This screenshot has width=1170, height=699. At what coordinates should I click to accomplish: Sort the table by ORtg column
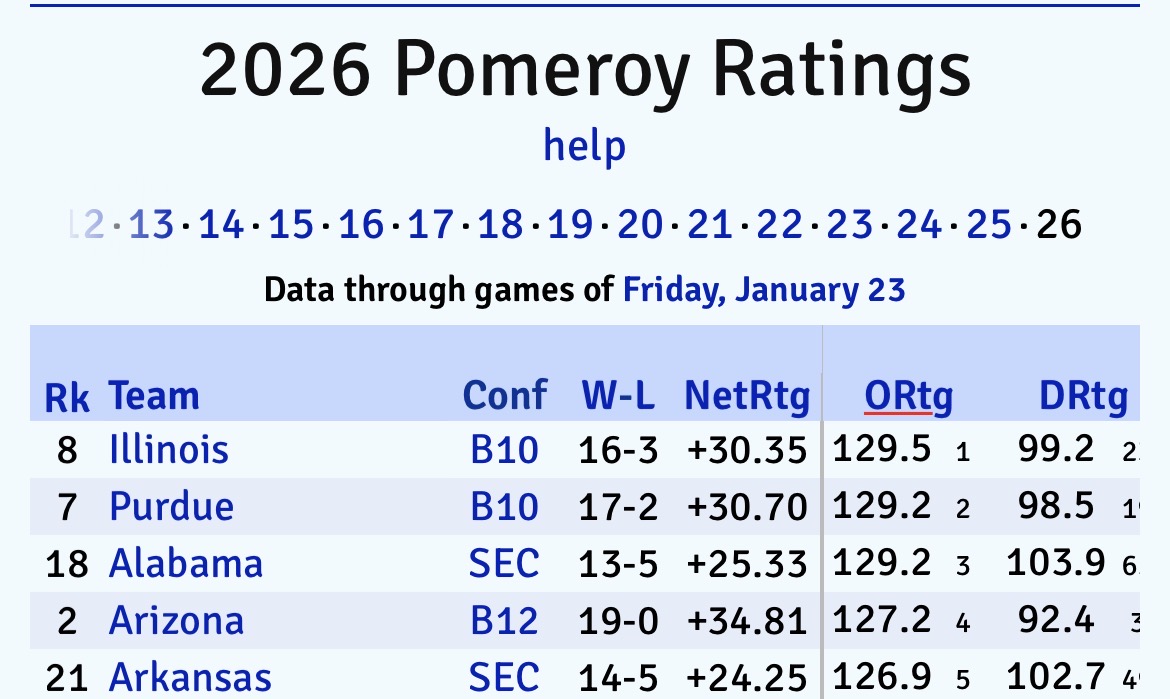pyautogui.click(x=908, y=396)
